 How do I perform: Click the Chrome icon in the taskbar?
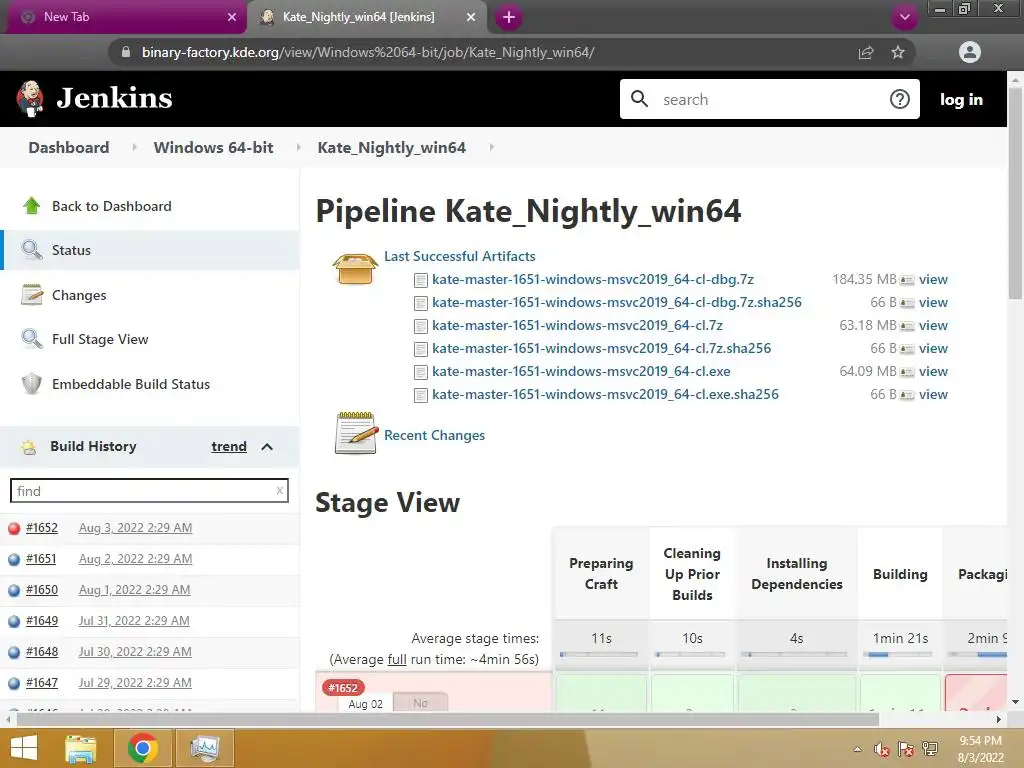pyautogui.click(x=143, y=748)
